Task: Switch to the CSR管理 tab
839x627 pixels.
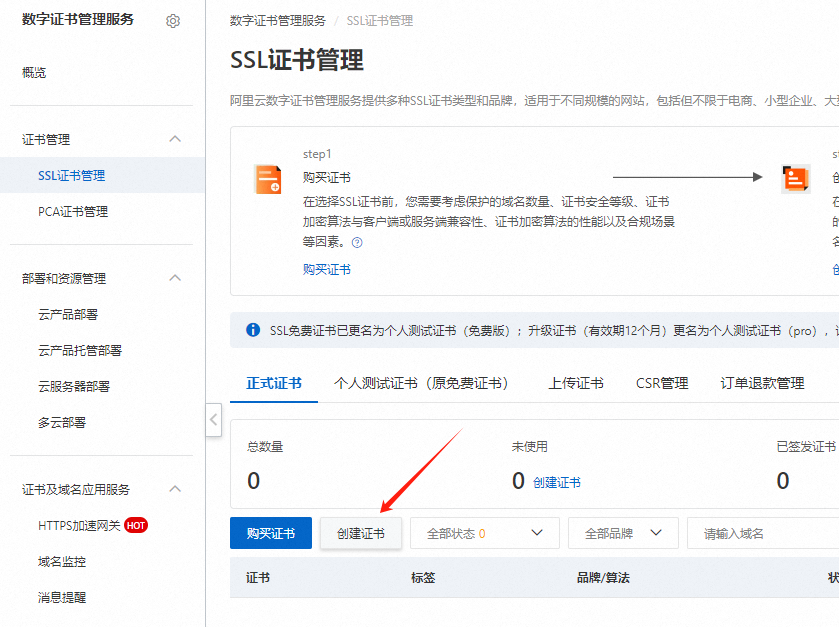Action: point(662,383)
